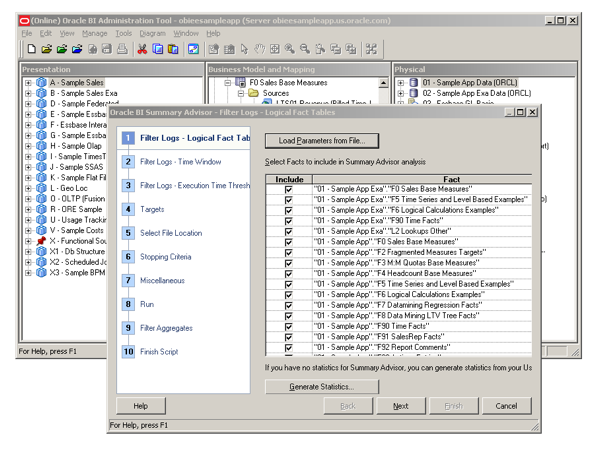Select the hand pan tool in toolbar
The height and width of the screenshot is (449, 600).
coord(260,49)
